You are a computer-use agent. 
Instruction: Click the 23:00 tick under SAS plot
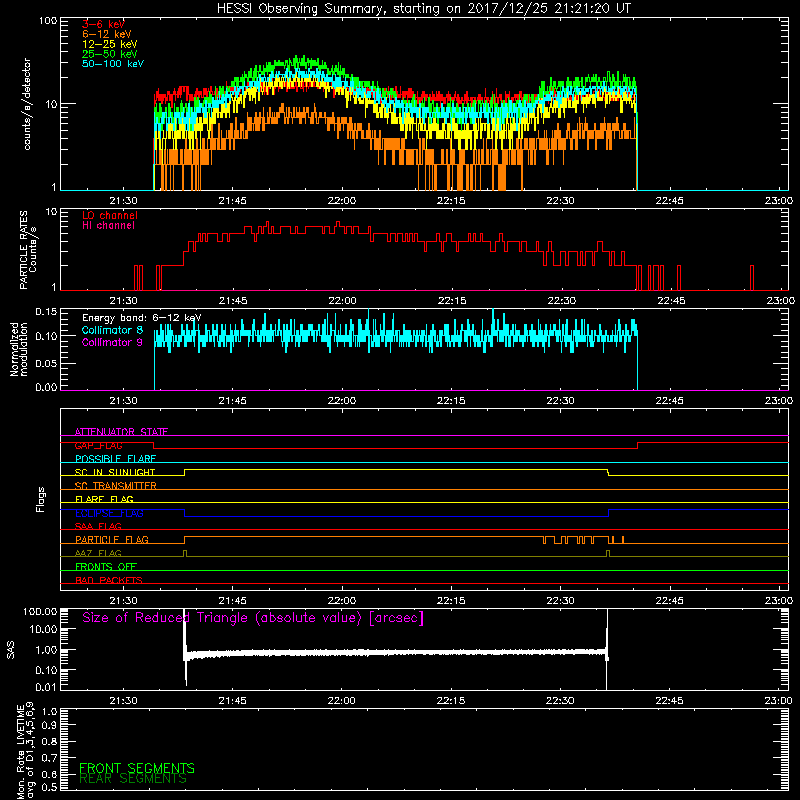coord(779,701)
